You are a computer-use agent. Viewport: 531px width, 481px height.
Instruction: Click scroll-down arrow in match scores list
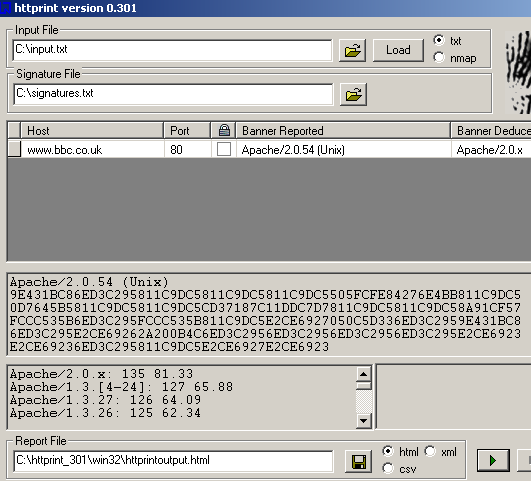point(364,421)
